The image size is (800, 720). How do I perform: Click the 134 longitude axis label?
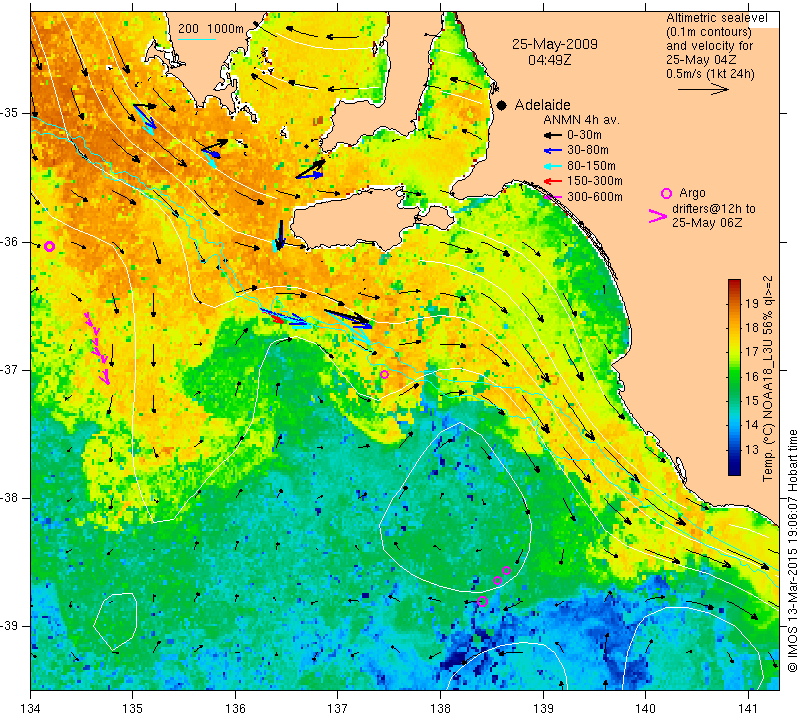click(31, 709)
